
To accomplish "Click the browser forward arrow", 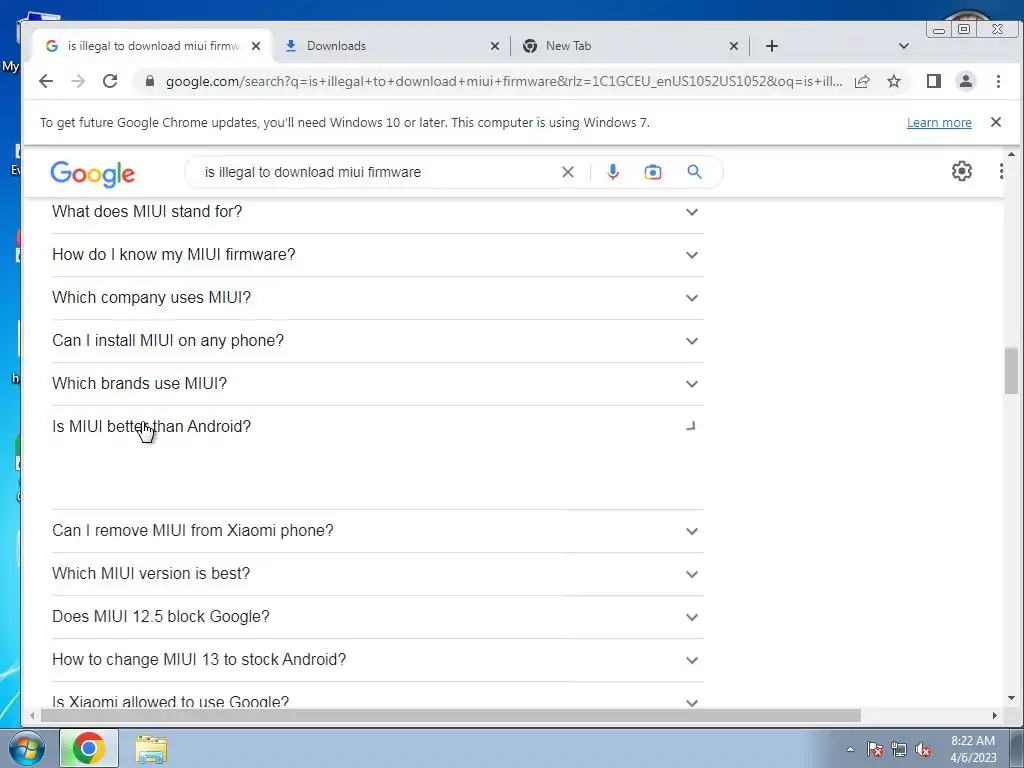I will (x=78, y=81).
